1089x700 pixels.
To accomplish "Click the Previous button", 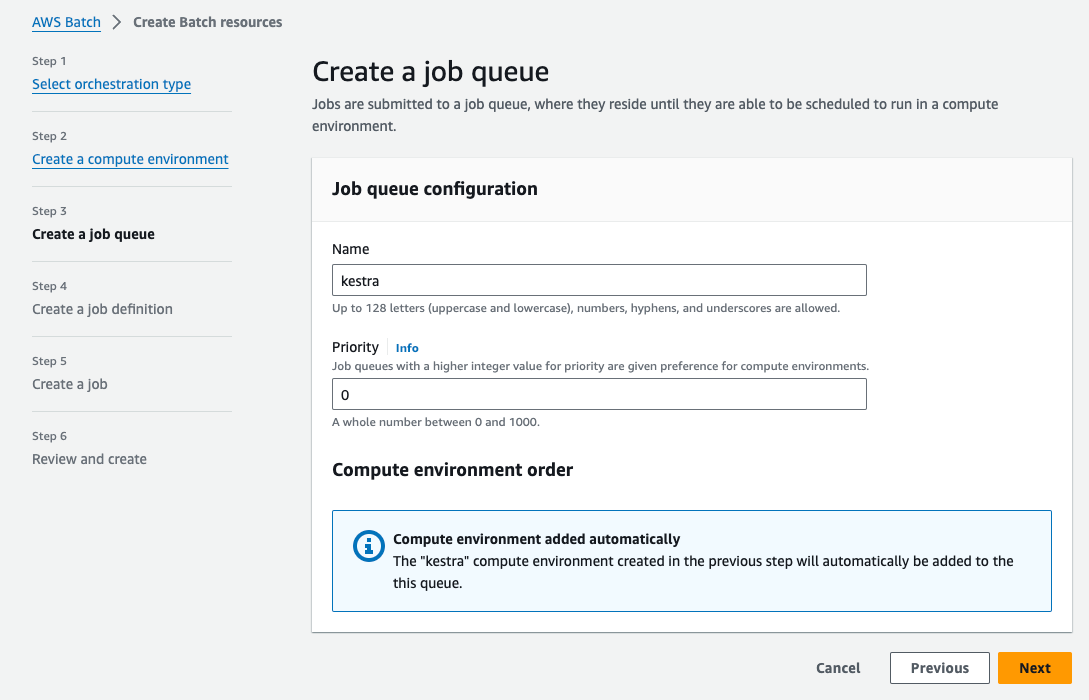I will (x=939, y=668).
